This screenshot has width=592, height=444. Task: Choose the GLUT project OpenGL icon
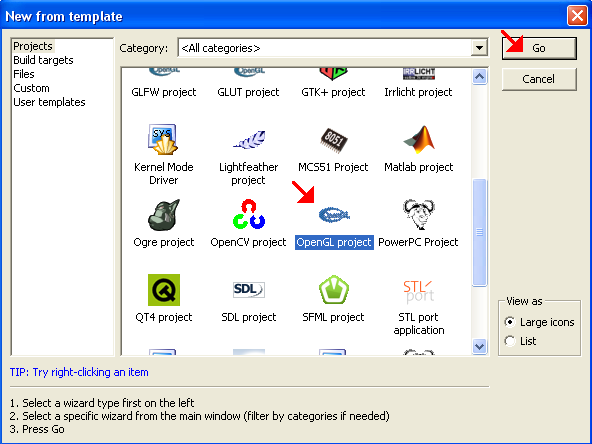249,72
